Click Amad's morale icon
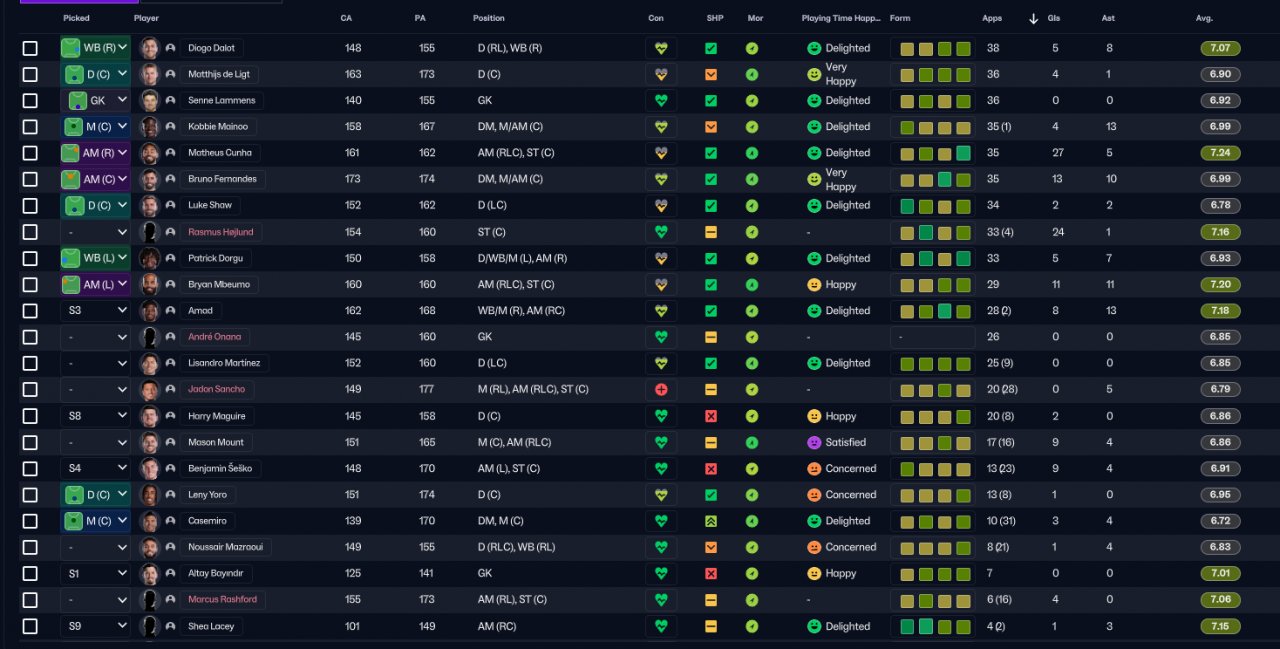Screen dimensions: 1280x649 (x=752, y=311)
